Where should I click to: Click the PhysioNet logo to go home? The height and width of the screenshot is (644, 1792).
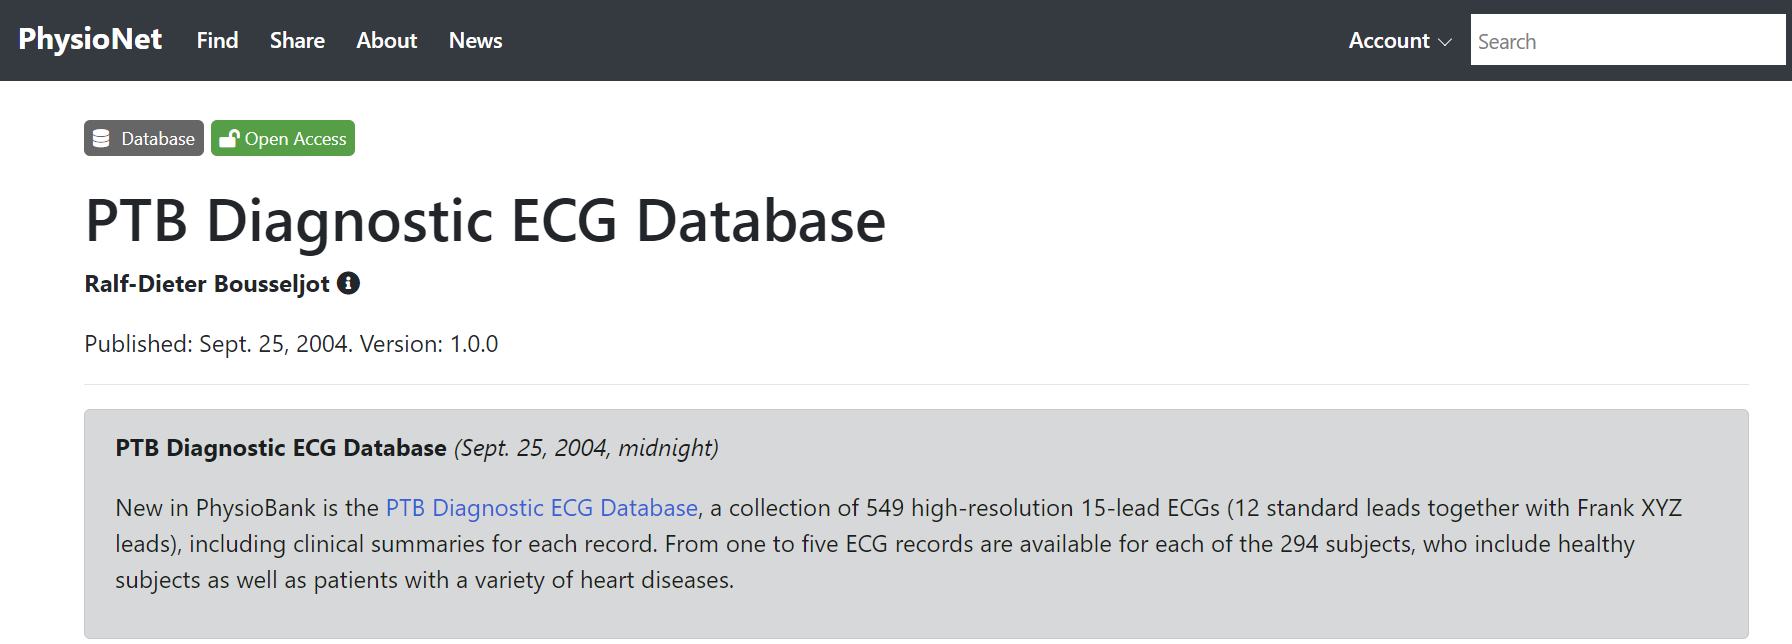tap(89, 39)
